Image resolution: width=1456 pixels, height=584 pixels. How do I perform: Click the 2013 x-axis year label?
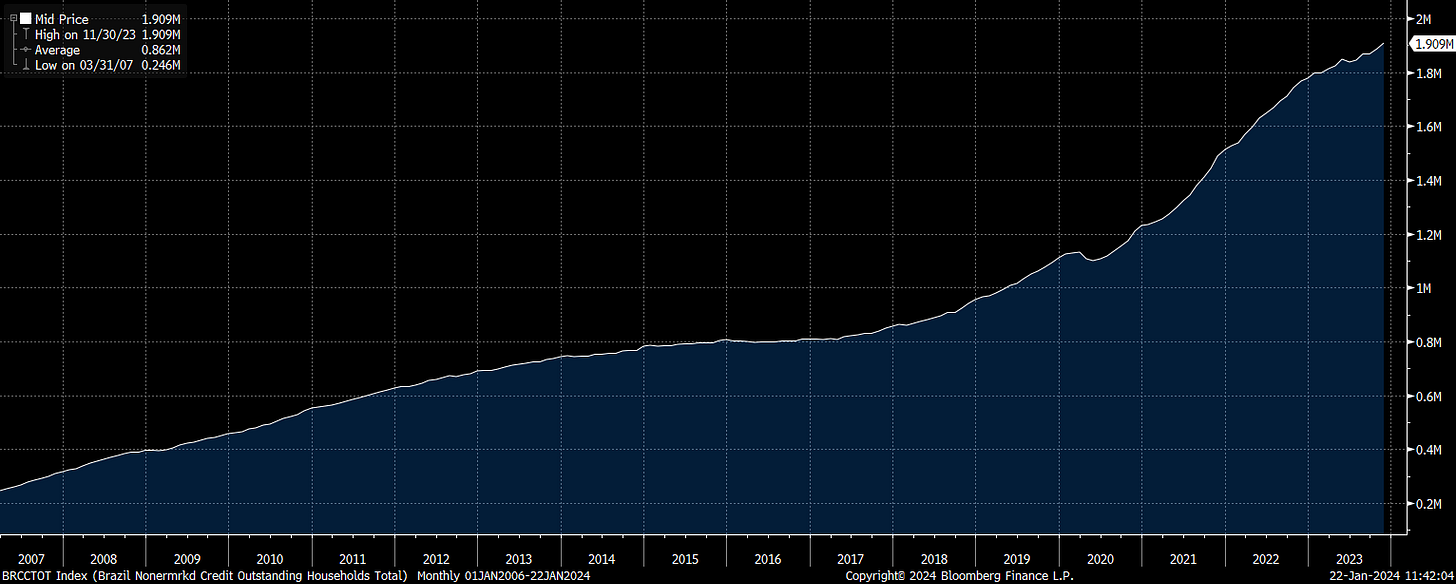[x=519, y=559]
